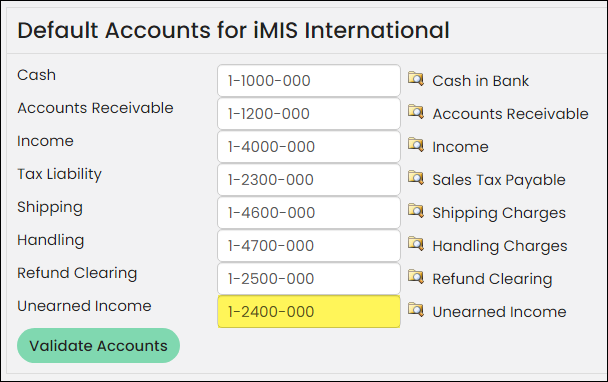Click the 'Tax Liability' row label

[x=59, y=174]
